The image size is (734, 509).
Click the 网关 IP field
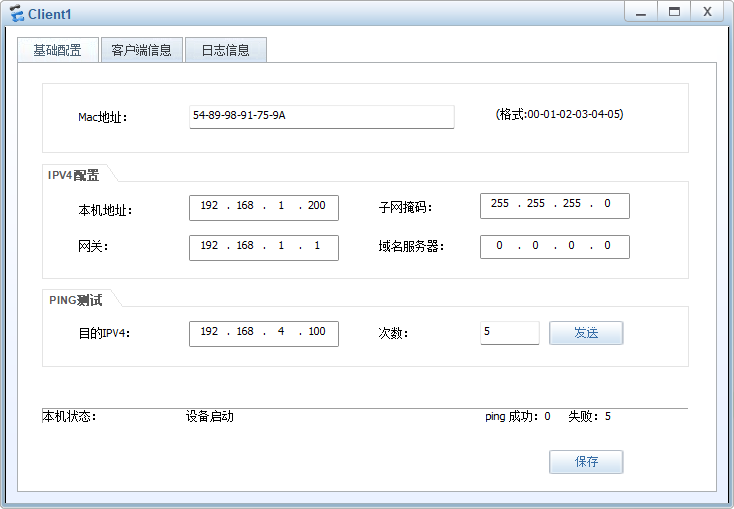(264, 248)
